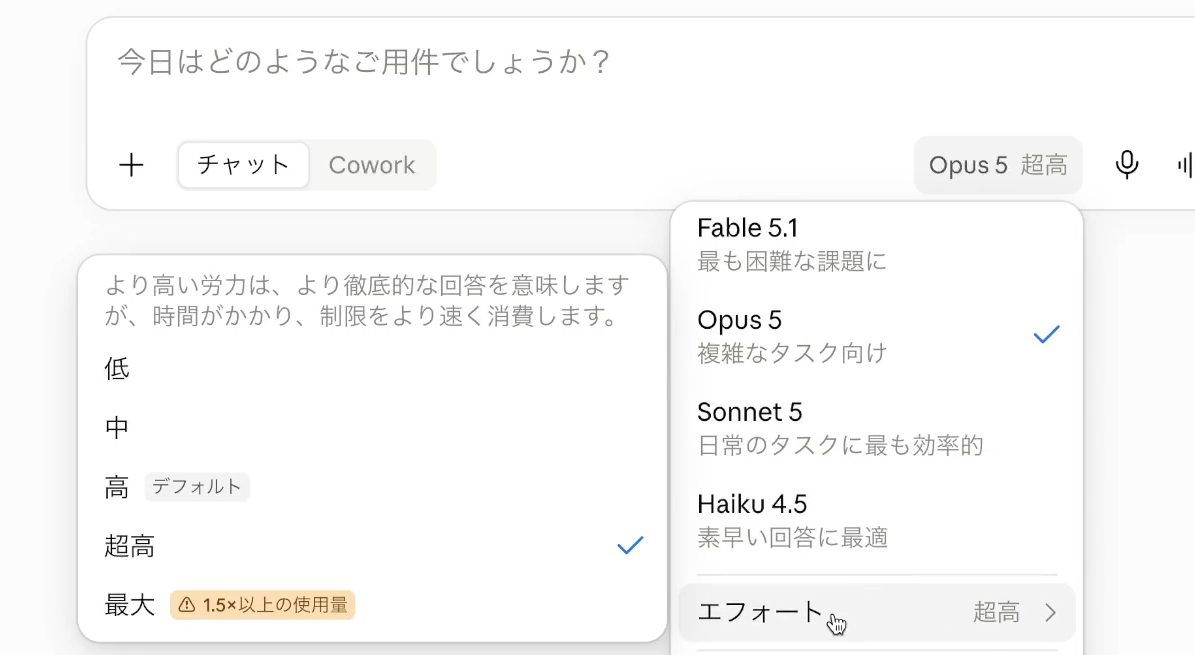This screenshot has width=1195, height=655.
Task: Open the Opus 5 超高 model selector
Action: tap(998, 165)
